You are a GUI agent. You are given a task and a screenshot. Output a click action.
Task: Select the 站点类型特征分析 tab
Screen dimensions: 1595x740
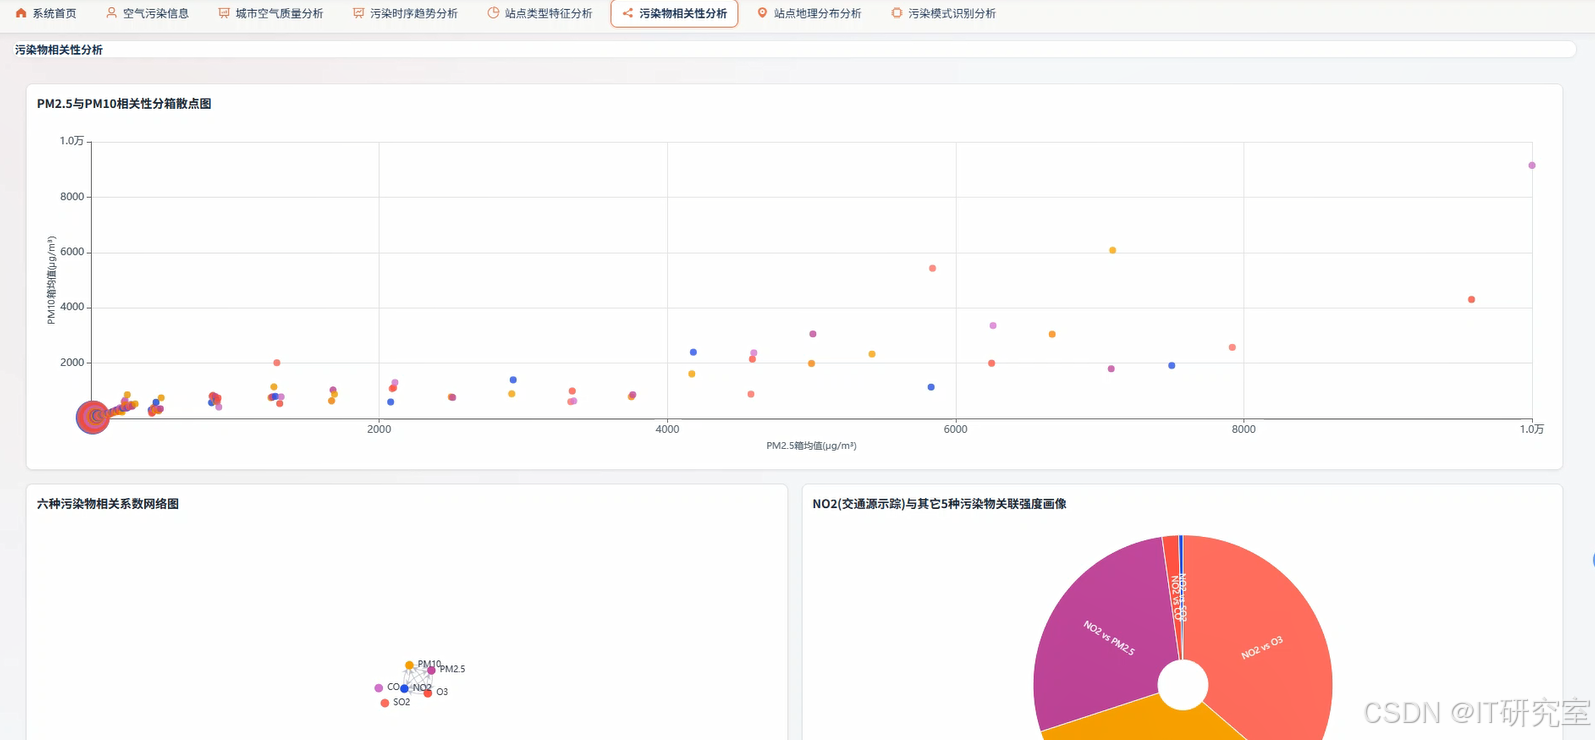[540, 14]
